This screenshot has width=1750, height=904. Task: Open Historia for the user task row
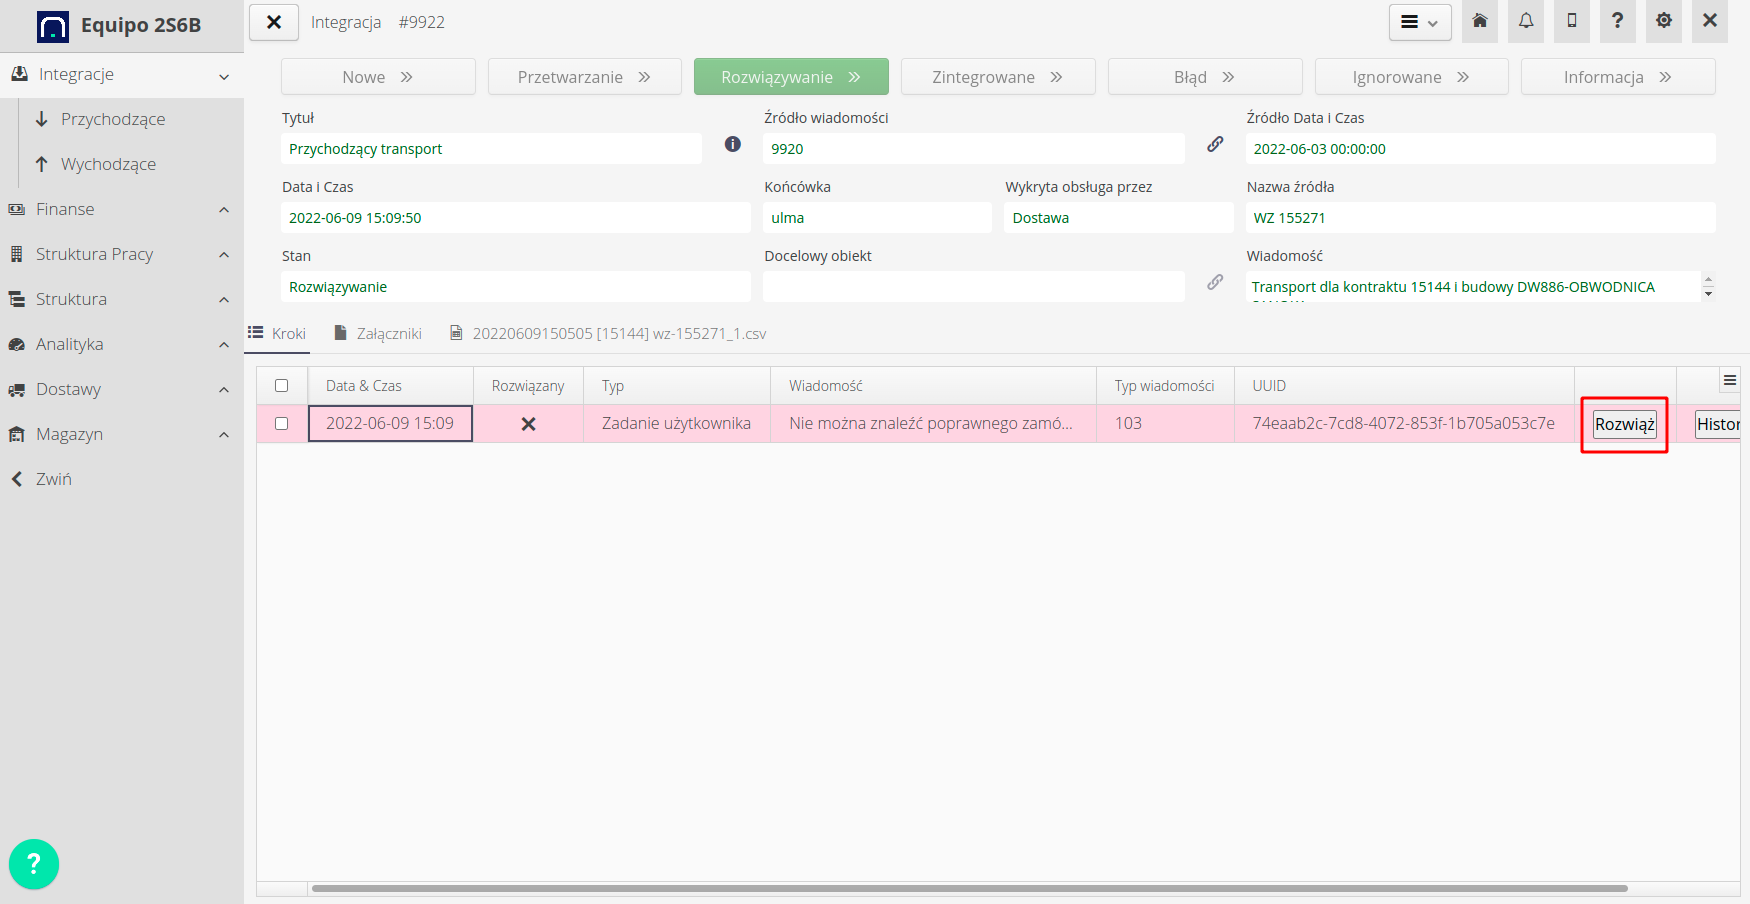coord(1718,423)
